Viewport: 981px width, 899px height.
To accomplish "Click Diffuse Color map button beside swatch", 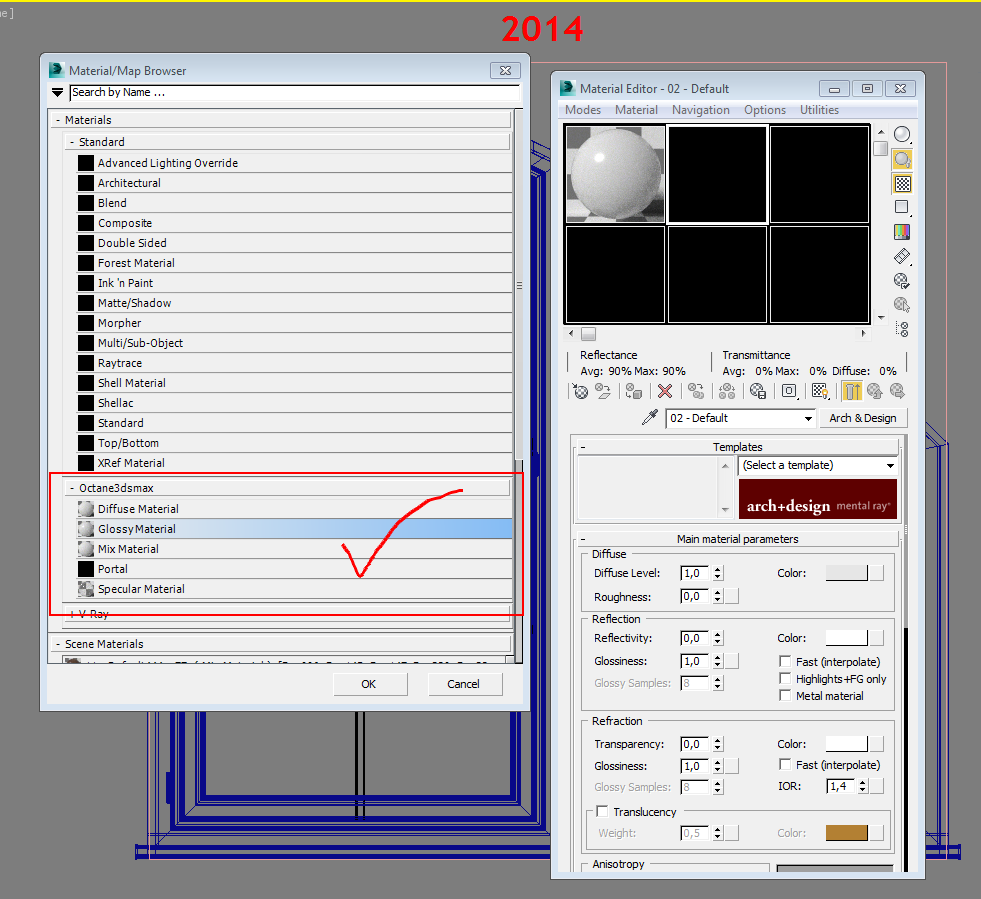I will (877, 572).
